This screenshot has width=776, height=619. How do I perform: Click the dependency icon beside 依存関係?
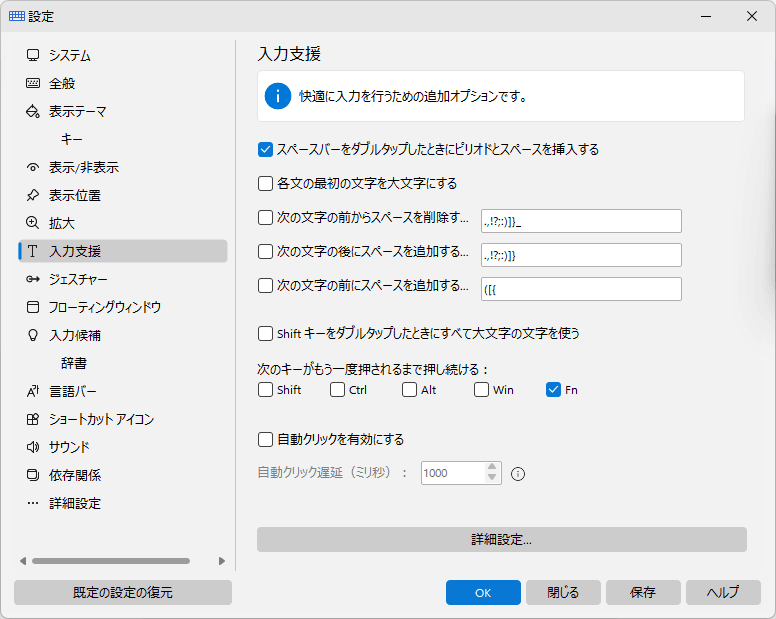click(x=33, y=476)
